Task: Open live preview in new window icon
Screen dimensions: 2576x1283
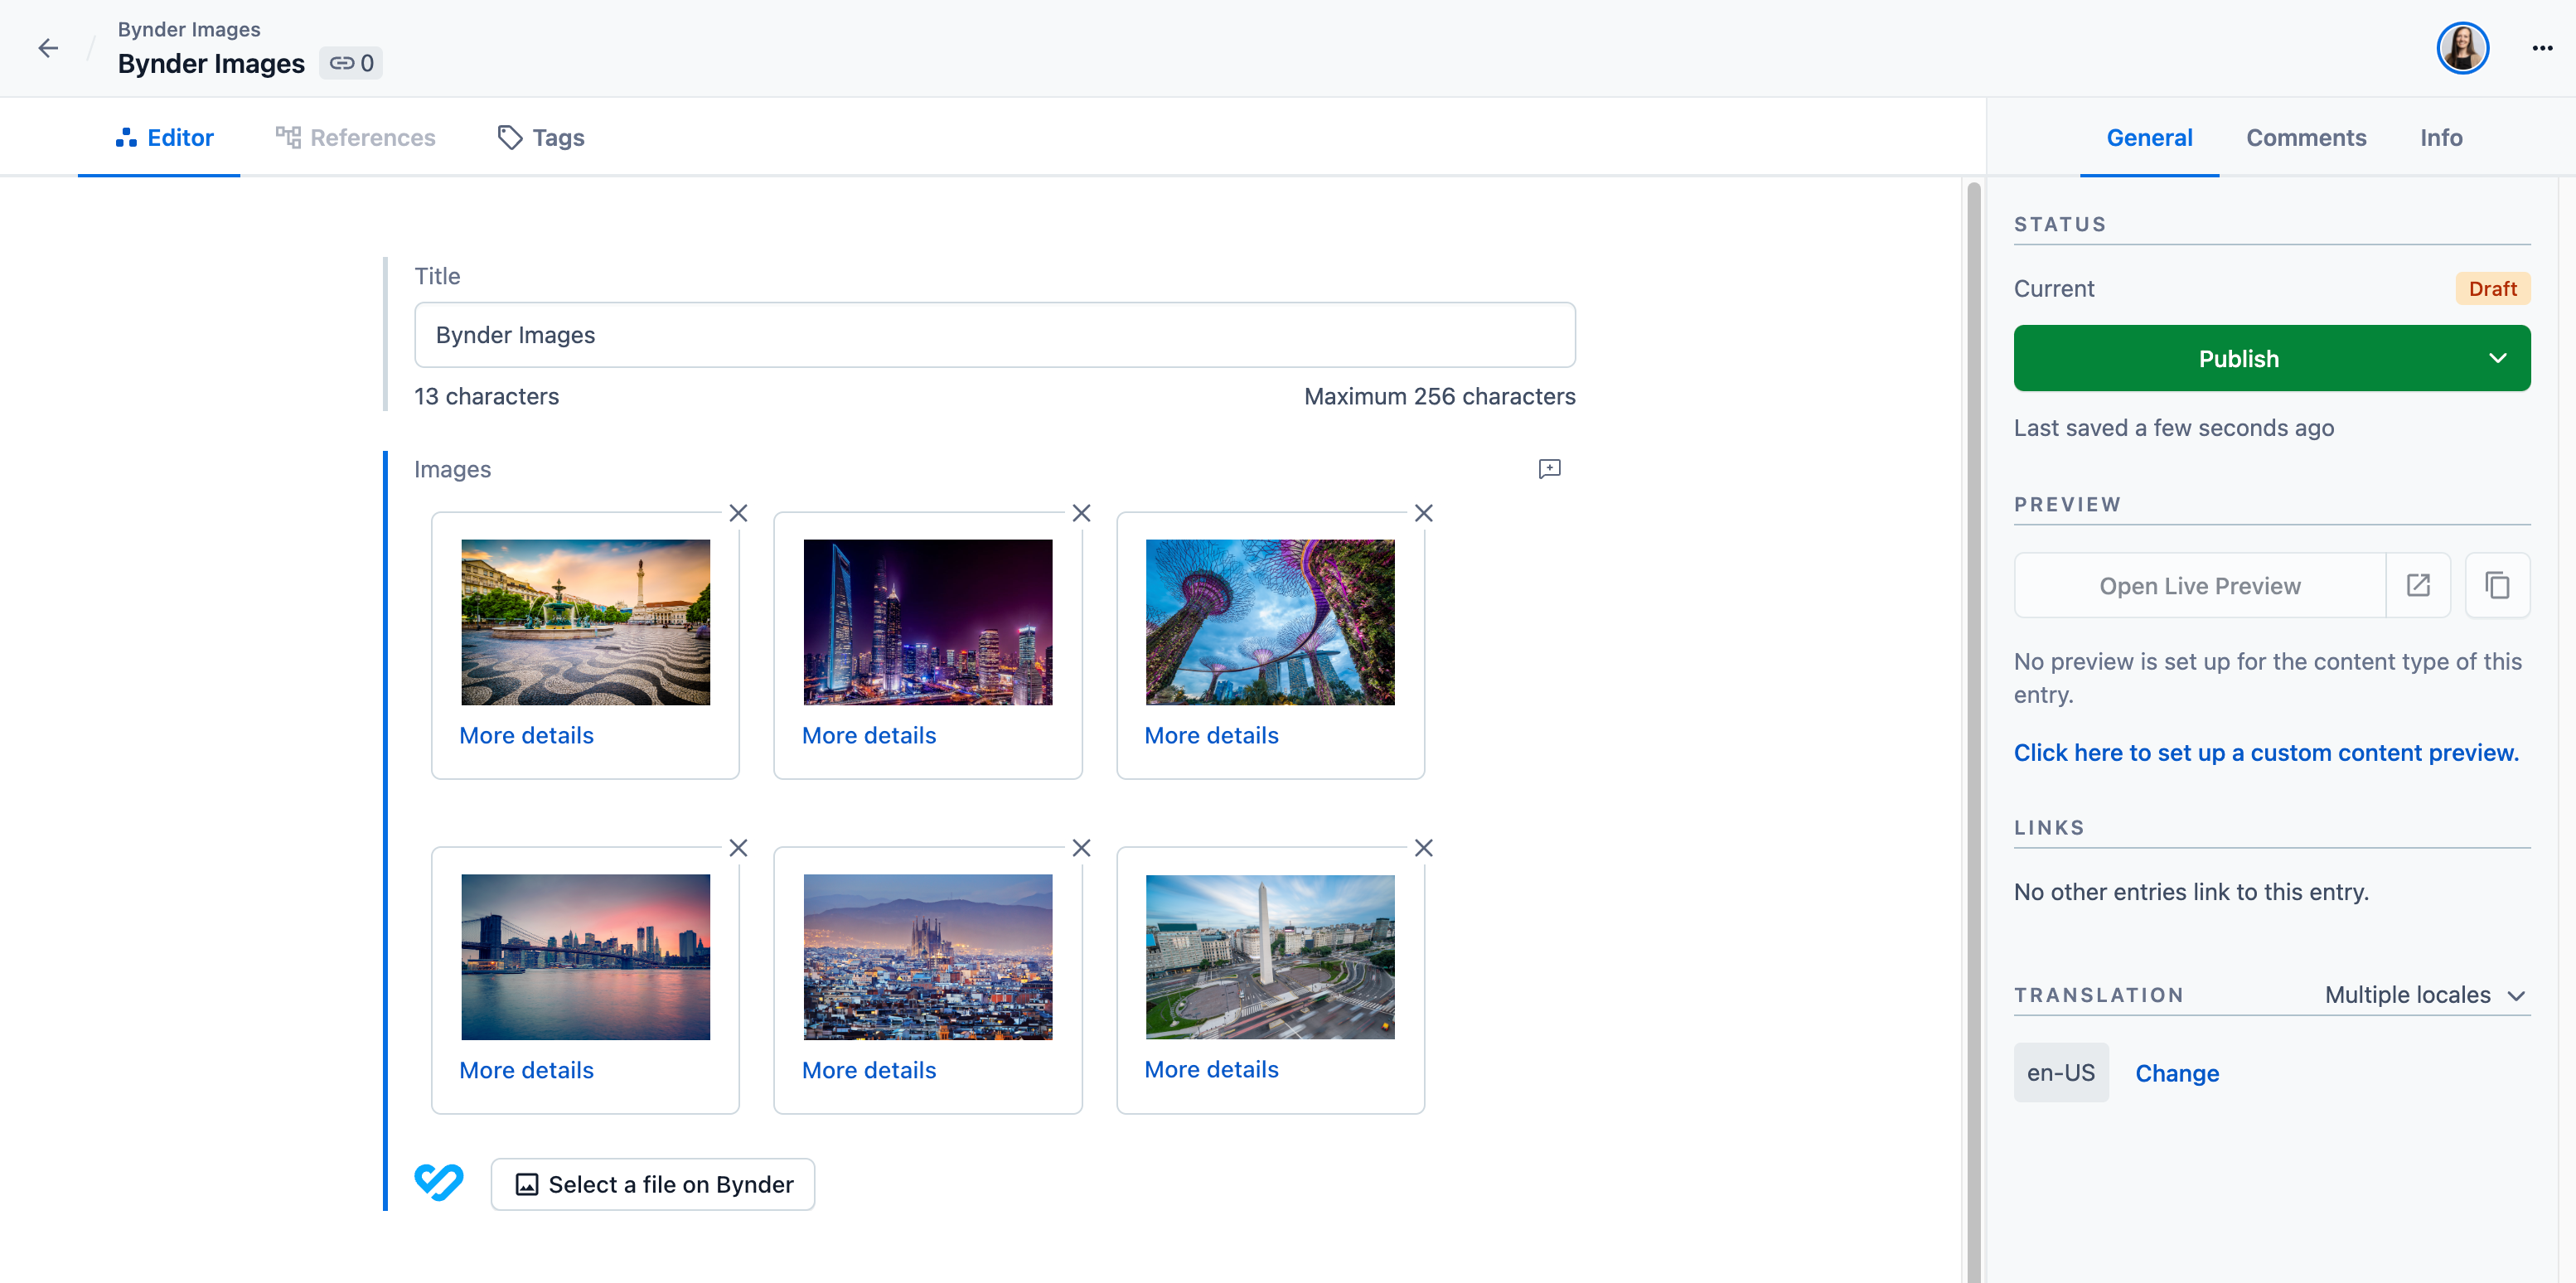Action: tap(2418, 585)
